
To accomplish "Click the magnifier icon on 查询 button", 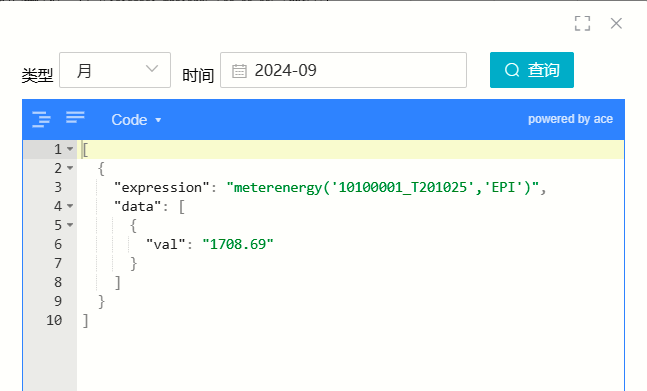I will coord(512,70).
